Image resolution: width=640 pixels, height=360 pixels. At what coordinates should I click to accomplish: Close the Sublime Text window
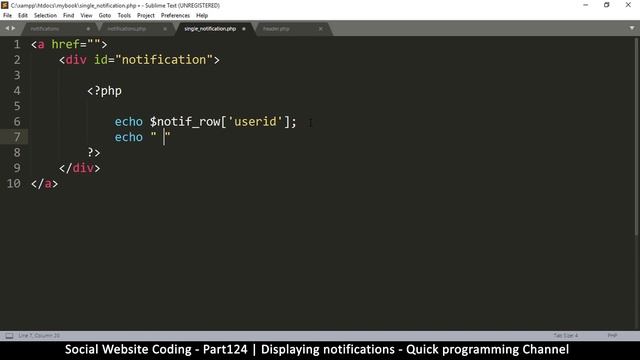point(628,5)
